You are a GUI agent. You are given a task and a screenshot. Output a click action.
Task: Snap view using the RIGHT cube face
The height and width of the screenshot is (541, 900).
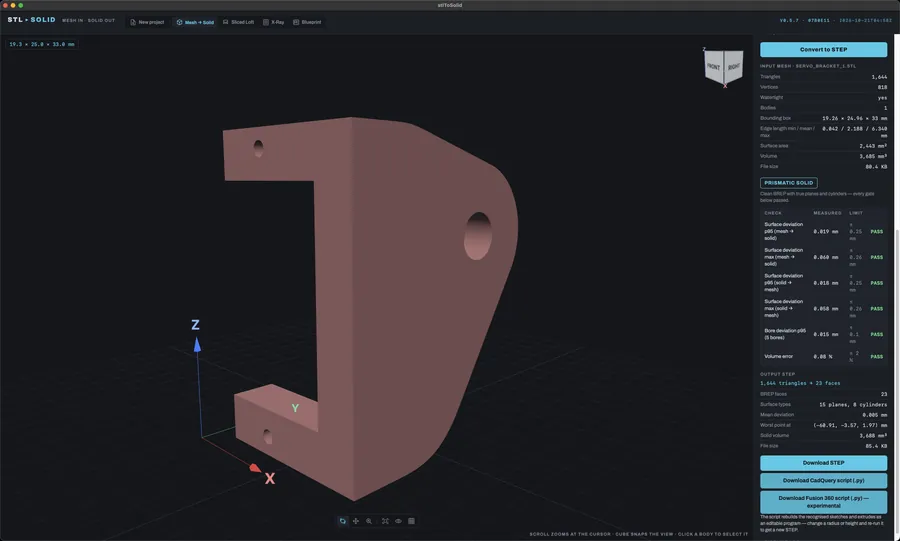[x=734, y=67]
